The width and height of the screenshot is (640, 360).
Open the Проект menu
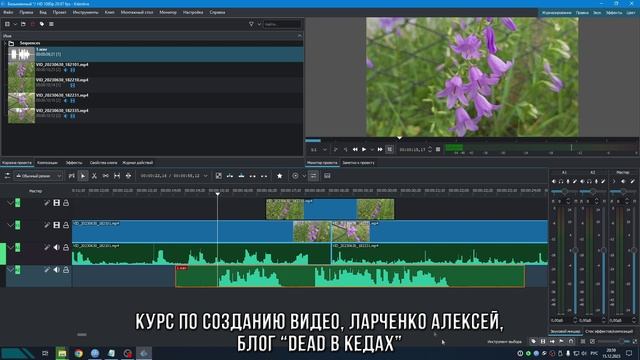[x=59, y=12]
